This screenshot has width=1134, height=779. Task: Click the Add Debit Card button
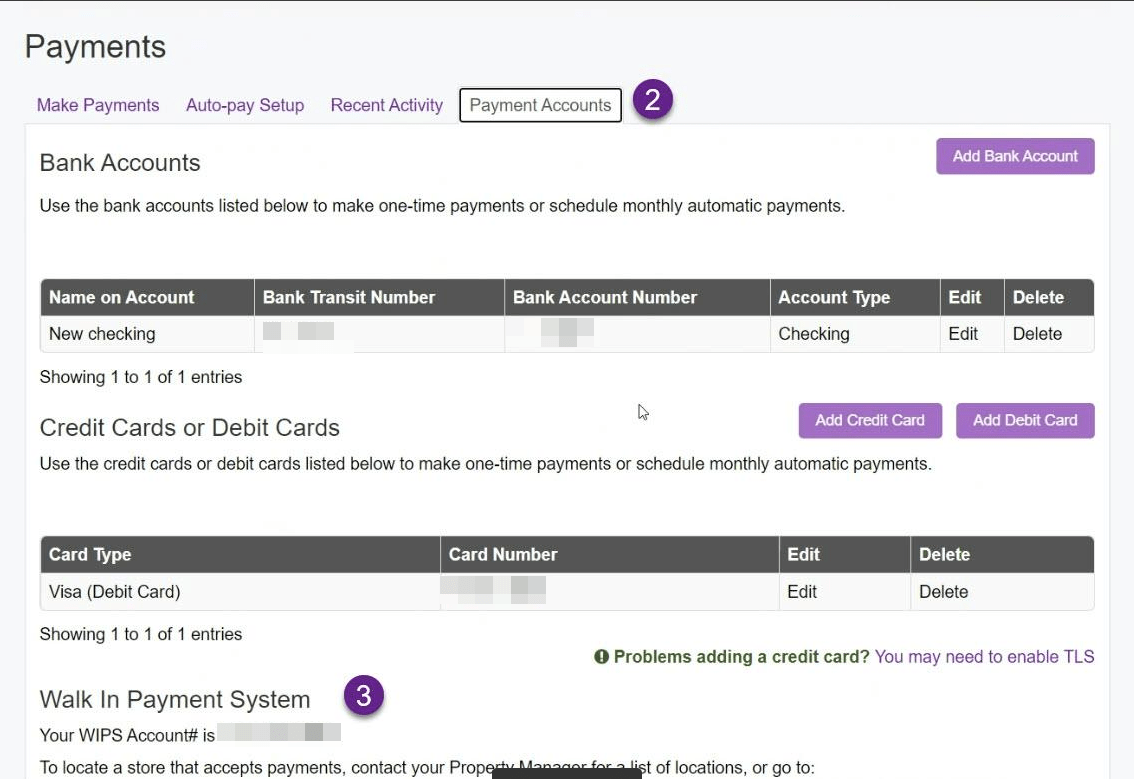coord(1025,420)
